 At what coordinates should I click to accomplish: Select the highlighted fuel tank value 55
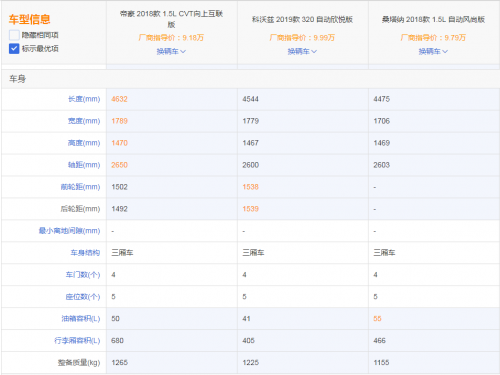377,319
